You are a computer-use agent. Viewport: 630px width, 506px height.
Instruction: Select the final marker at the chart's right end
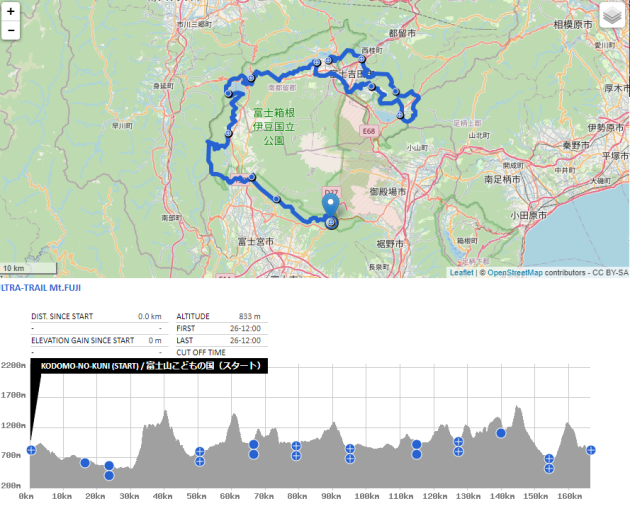pyautogui.click(x=591, y=450)
